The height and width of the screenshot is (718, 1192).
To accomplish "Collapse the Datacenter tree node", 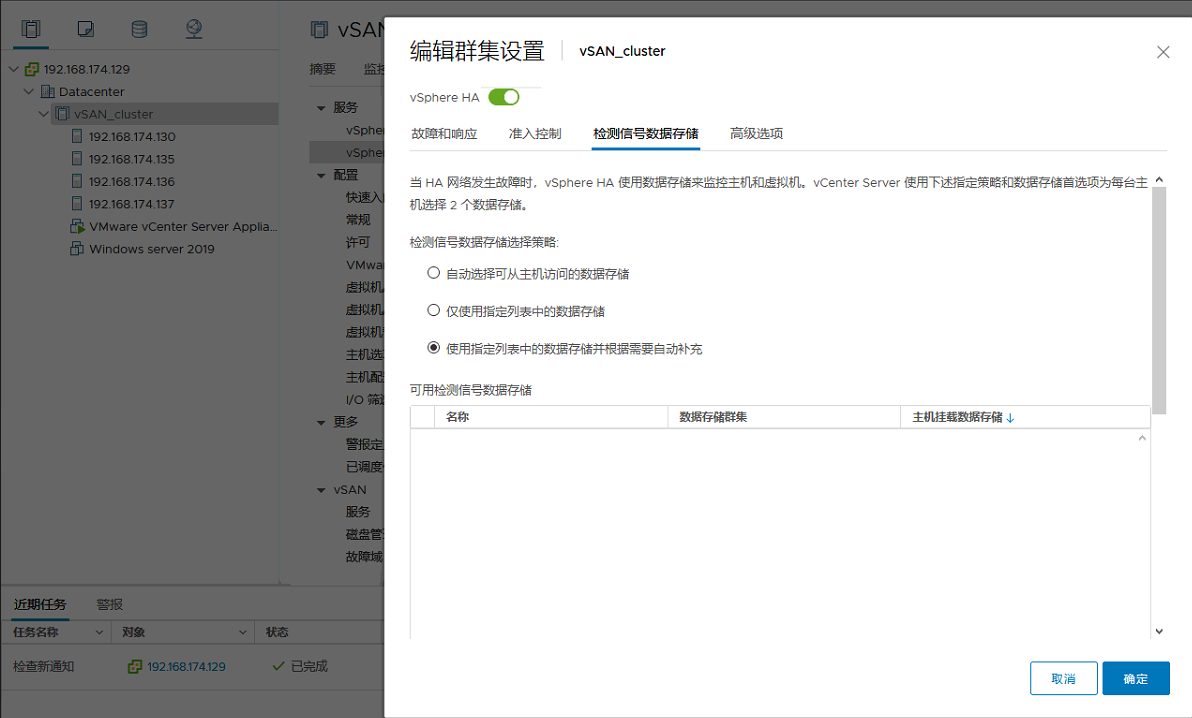I will coord(29,91).
